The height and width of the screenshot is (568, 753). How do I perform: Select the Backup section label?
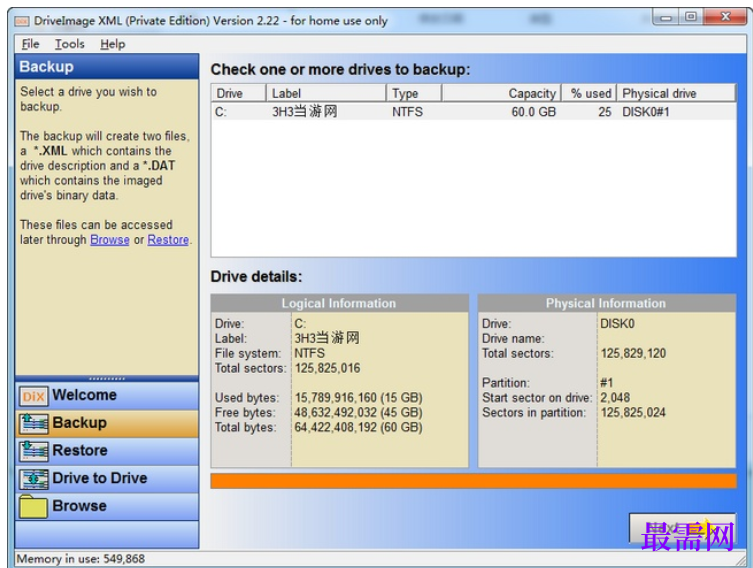(80, 423)
